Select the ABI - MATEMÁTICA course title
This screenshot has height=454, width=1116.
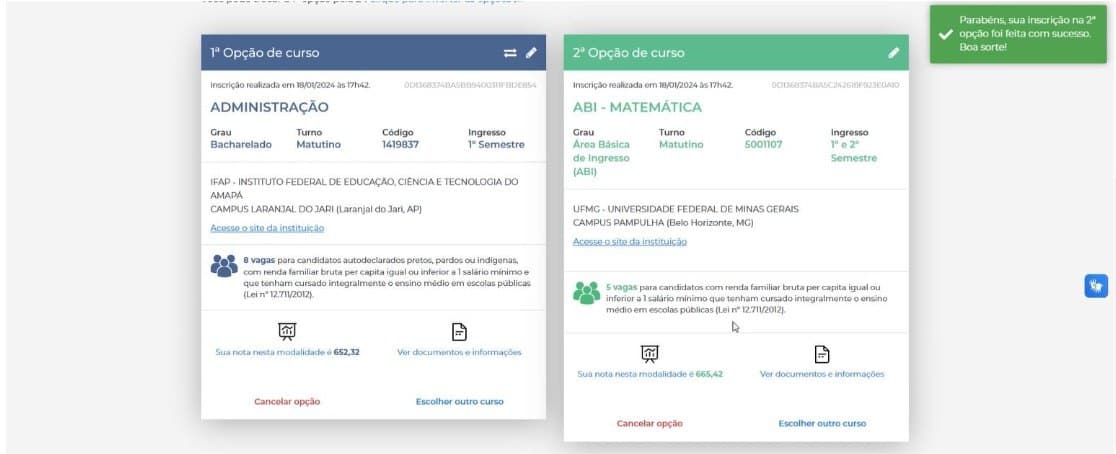(637, 107)
